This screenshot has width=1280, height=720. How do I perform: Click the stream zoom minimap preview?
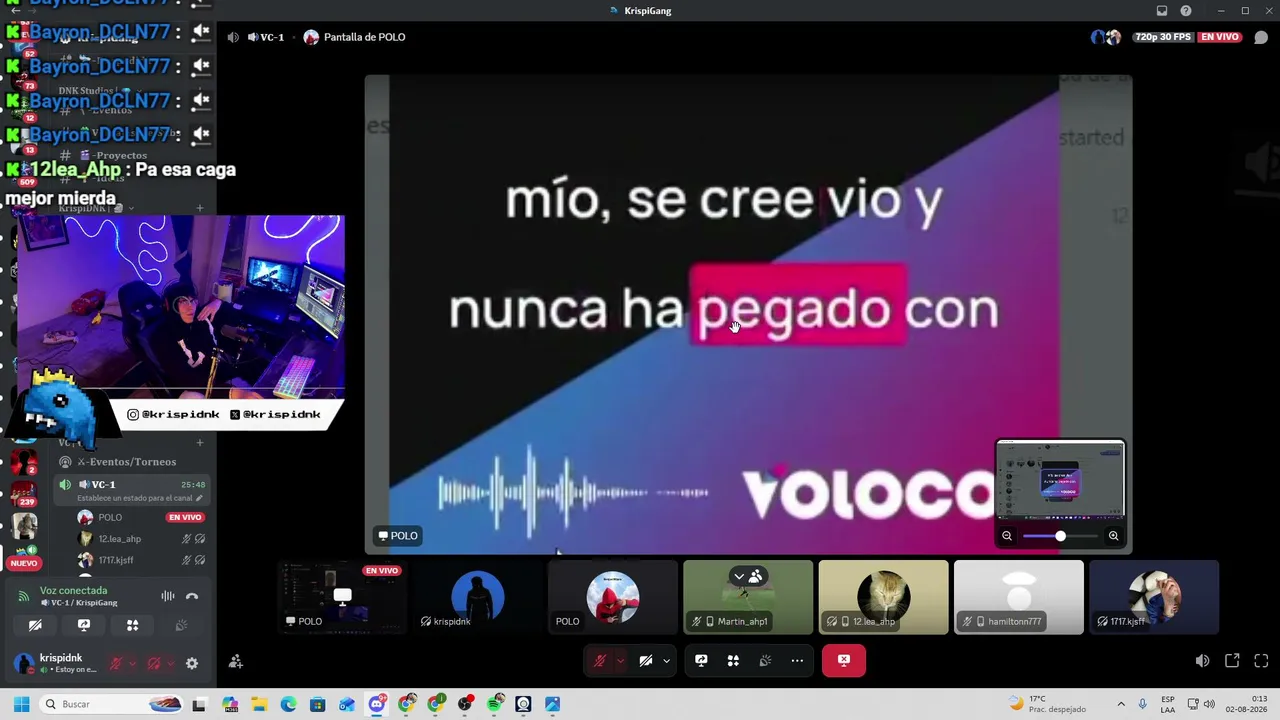coord(1060,480)
